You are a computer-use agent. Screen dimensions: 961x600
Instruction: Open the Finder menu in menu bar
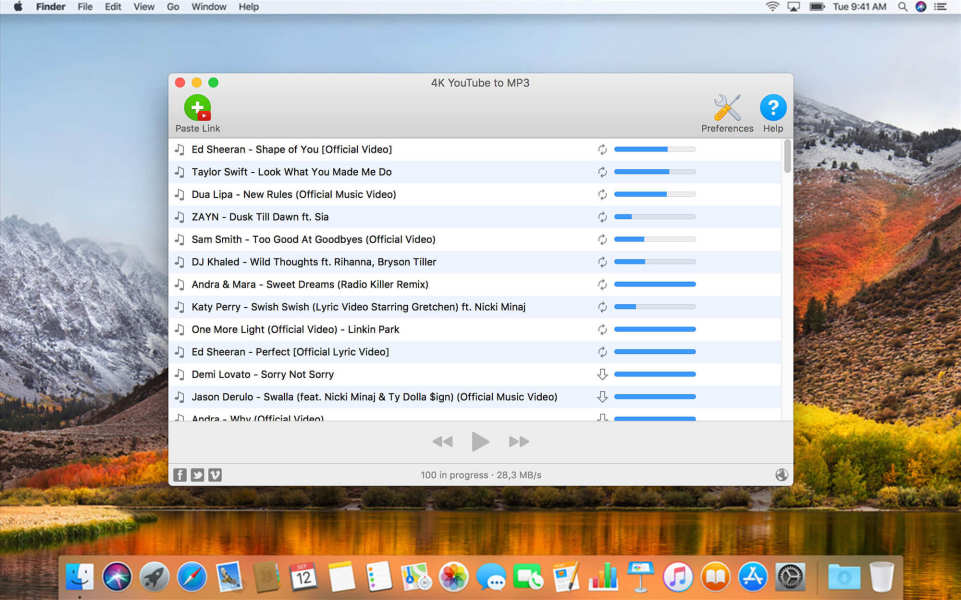51,7
